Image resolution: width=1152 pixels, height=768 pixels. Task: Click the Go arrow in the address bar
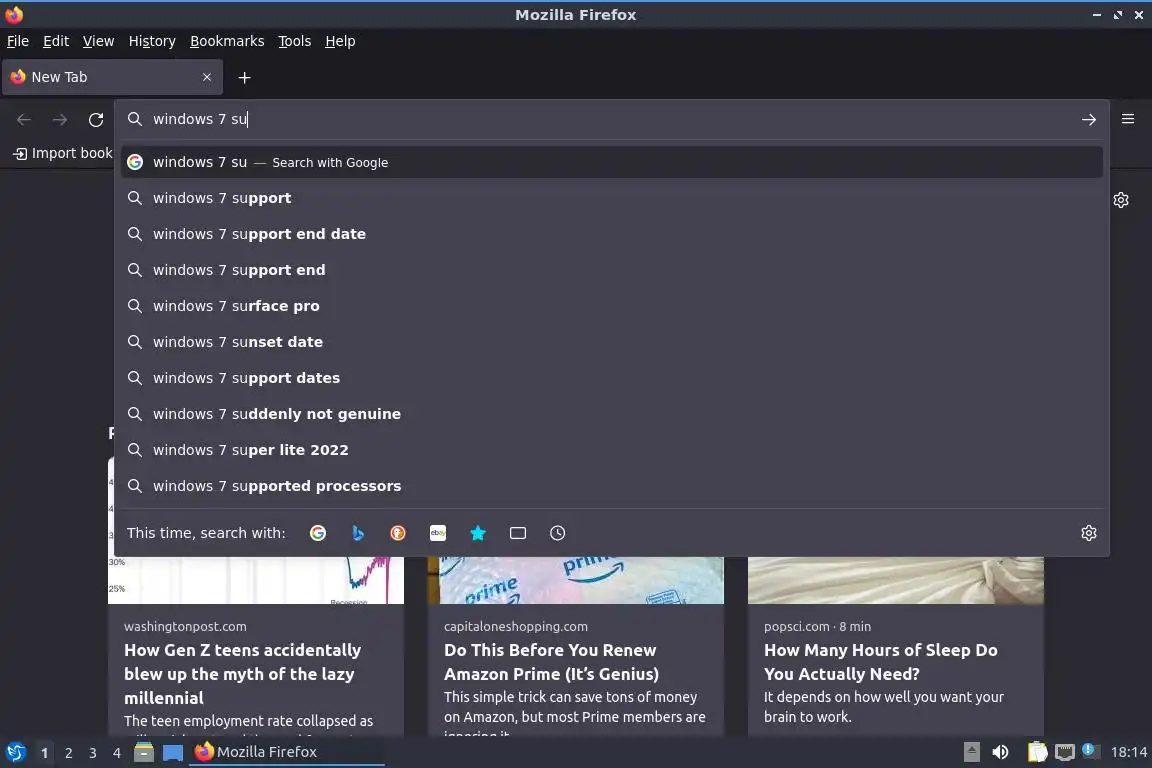coord(1089,119)
